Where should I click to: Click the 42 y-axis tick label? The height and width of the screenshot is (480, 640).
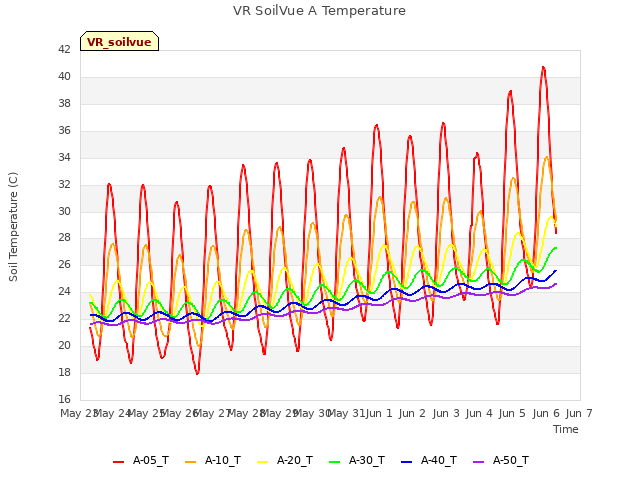tap(64, 49)
